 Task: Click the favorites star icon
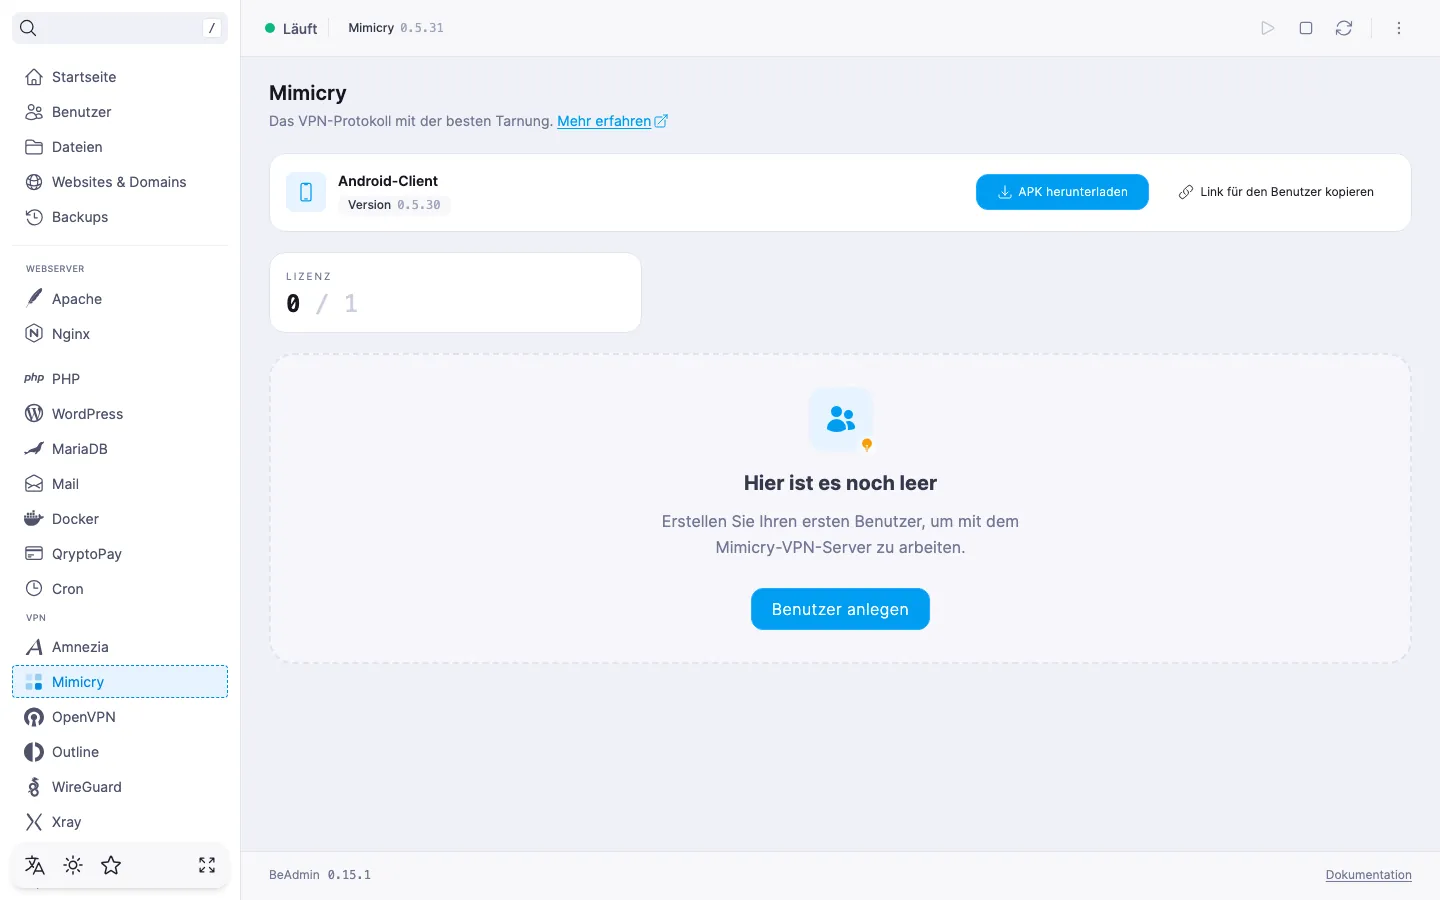111,866
